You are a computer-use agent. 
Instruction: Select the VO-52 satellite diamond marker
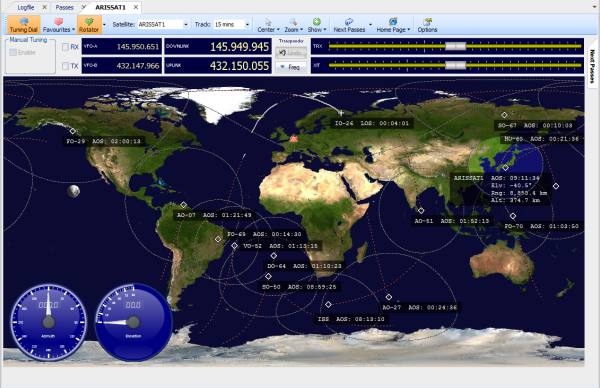pos(234,246)
